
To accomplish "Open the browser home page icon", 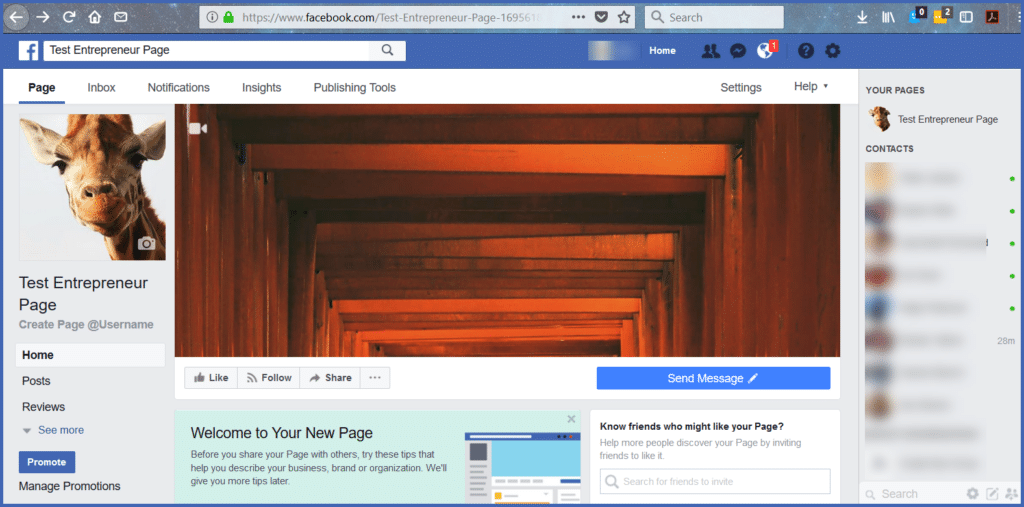I will (x=95, y=18).
